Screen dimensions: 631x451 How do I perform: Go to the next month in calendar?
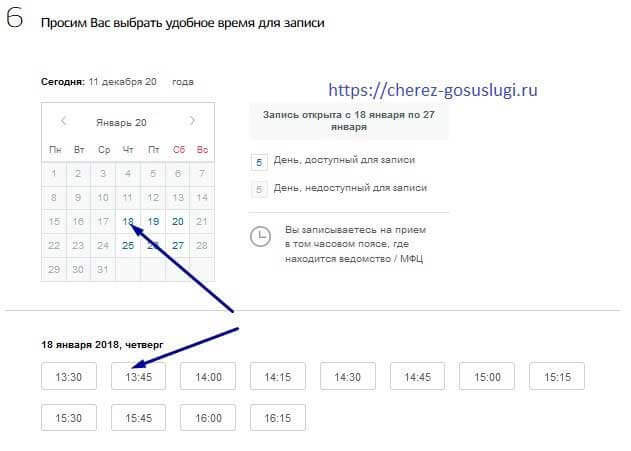click(192, 120)
